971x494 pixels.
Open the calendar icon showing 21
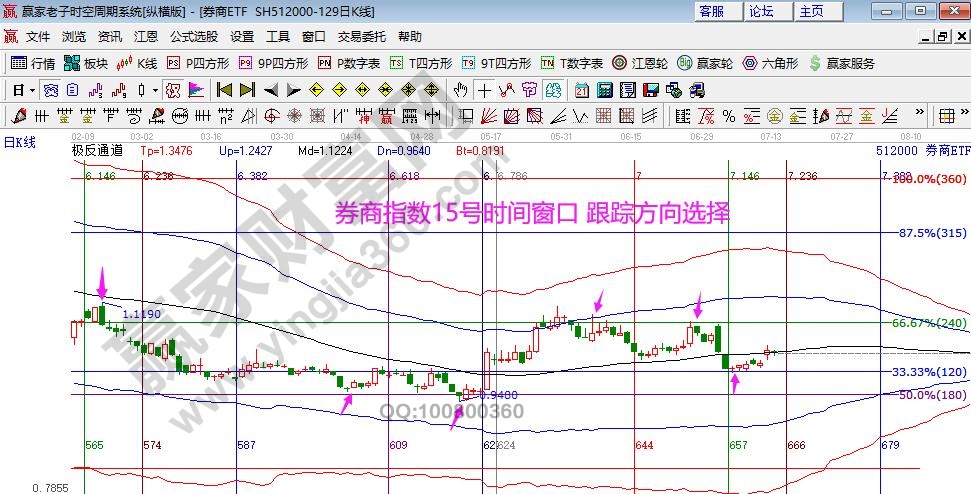(581, 91)
